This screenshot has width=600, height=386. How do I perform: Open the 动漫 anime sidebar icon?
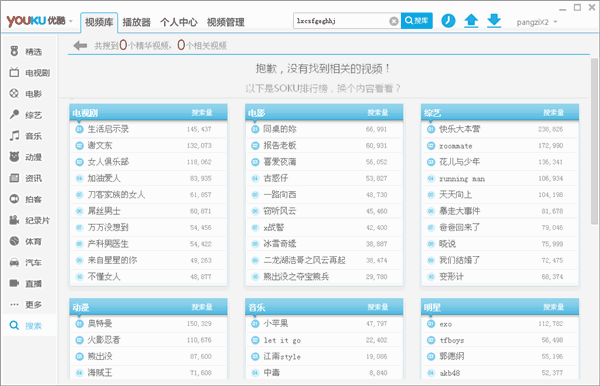14,156
